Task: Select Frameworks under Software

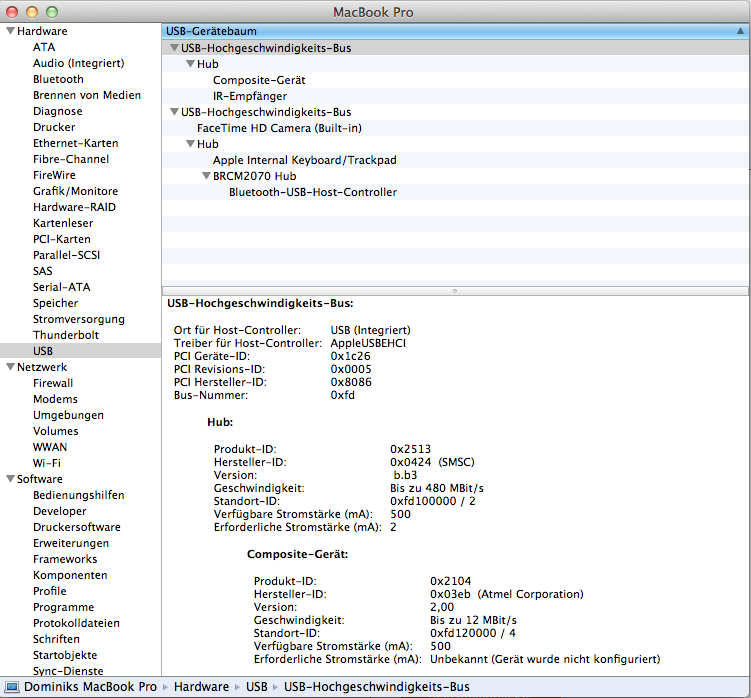Action: click(65, 559)
